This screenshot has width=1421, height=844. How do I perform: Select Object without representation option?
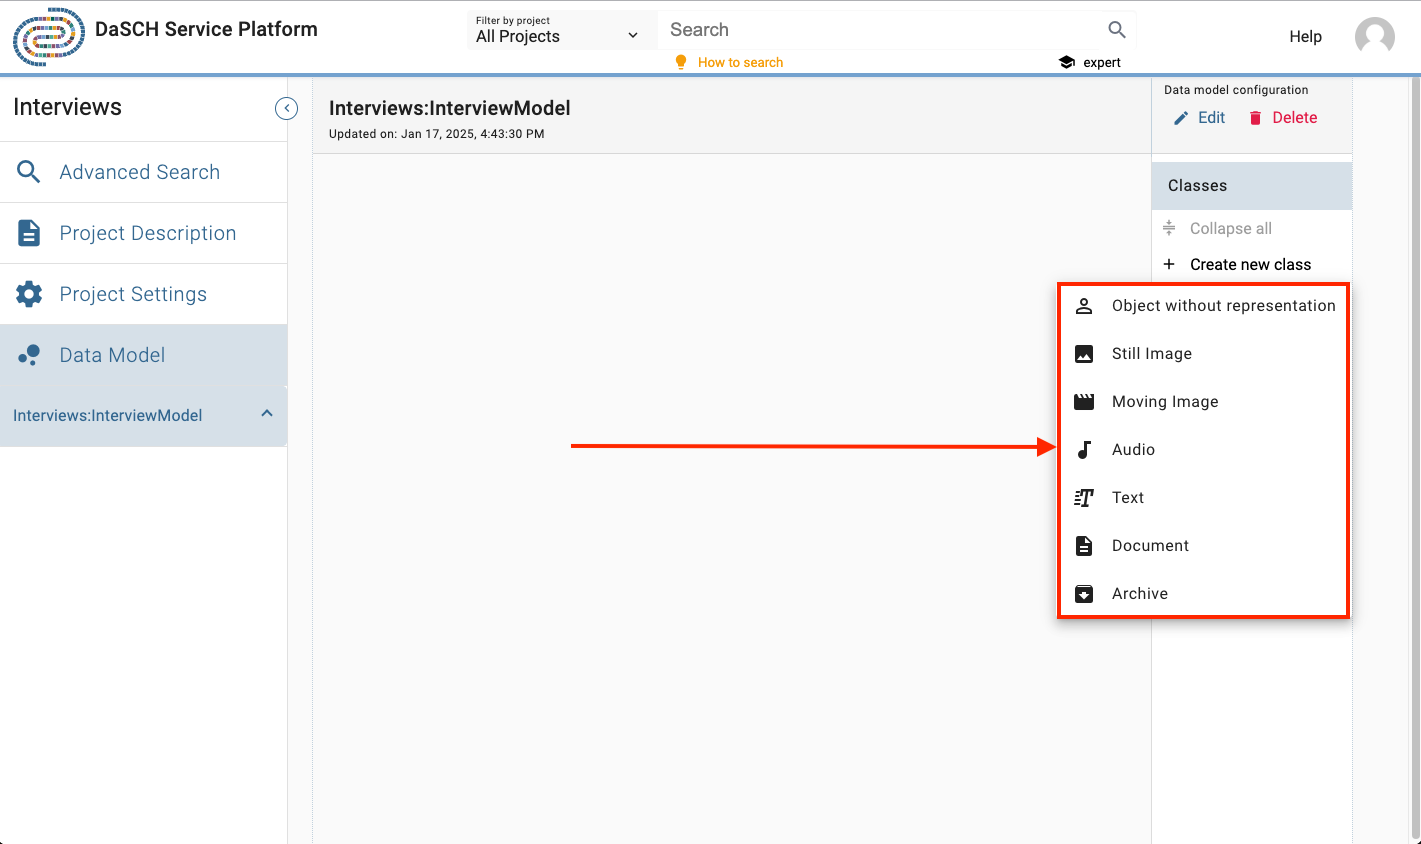[x=1222, y=306]
